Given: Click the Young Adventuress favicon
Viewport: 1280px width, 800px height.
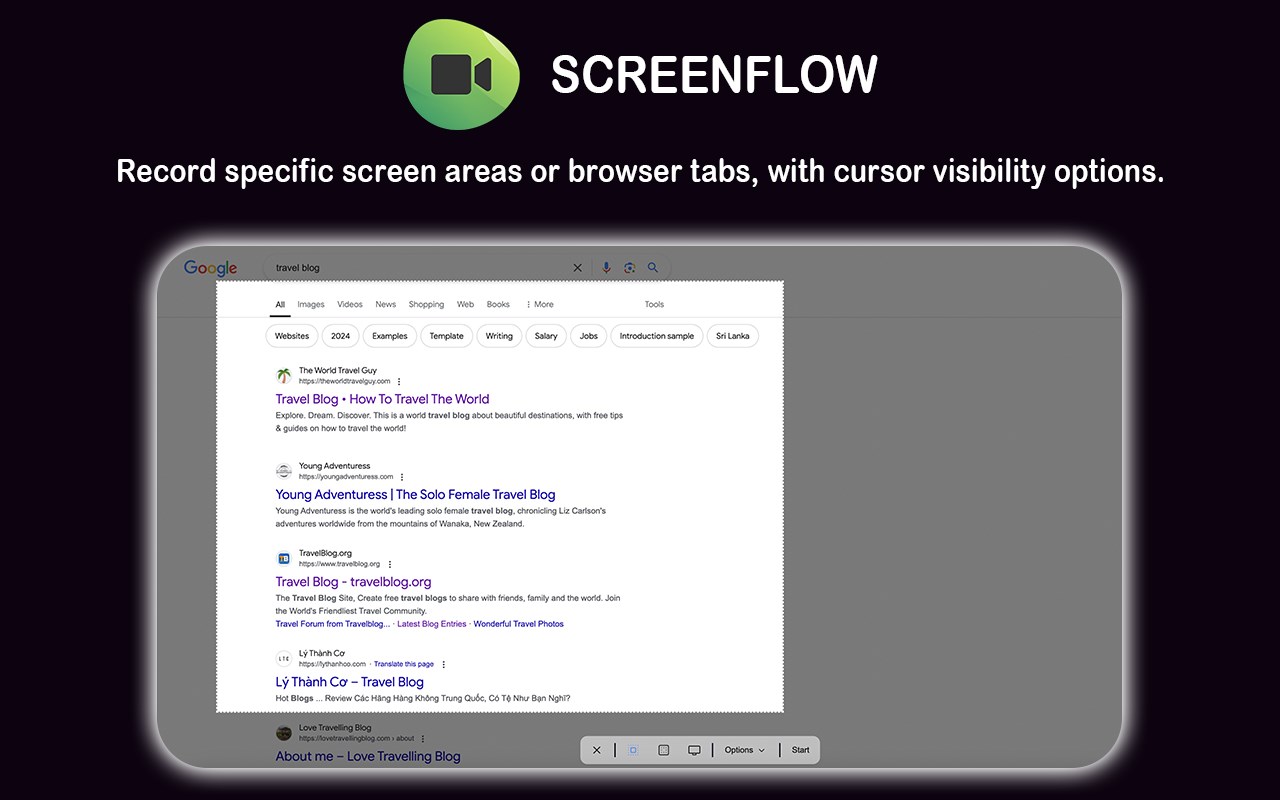Looking at the screenshot, I should [x=284, y=471].
